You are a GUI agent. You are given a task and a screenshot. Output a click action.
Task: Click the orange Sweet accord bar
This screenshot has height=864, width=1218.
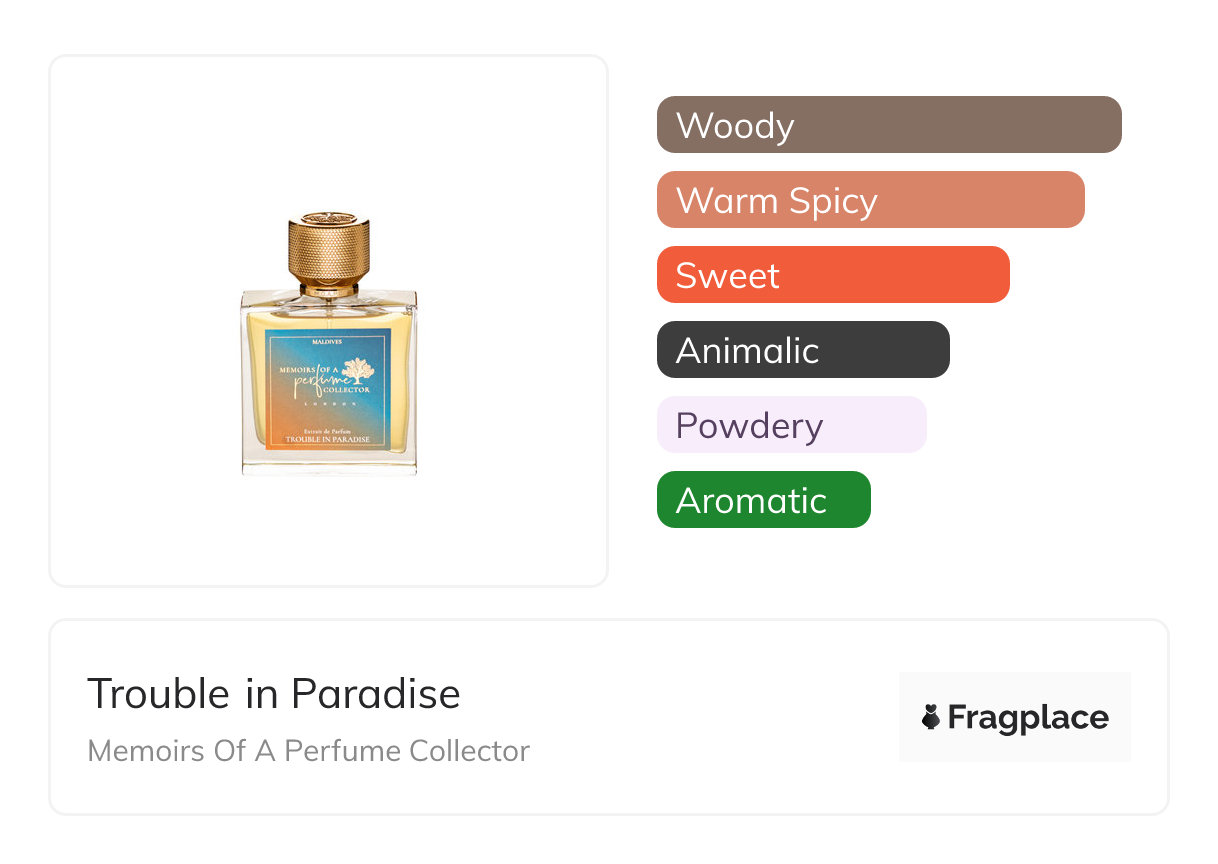[832, 275]
